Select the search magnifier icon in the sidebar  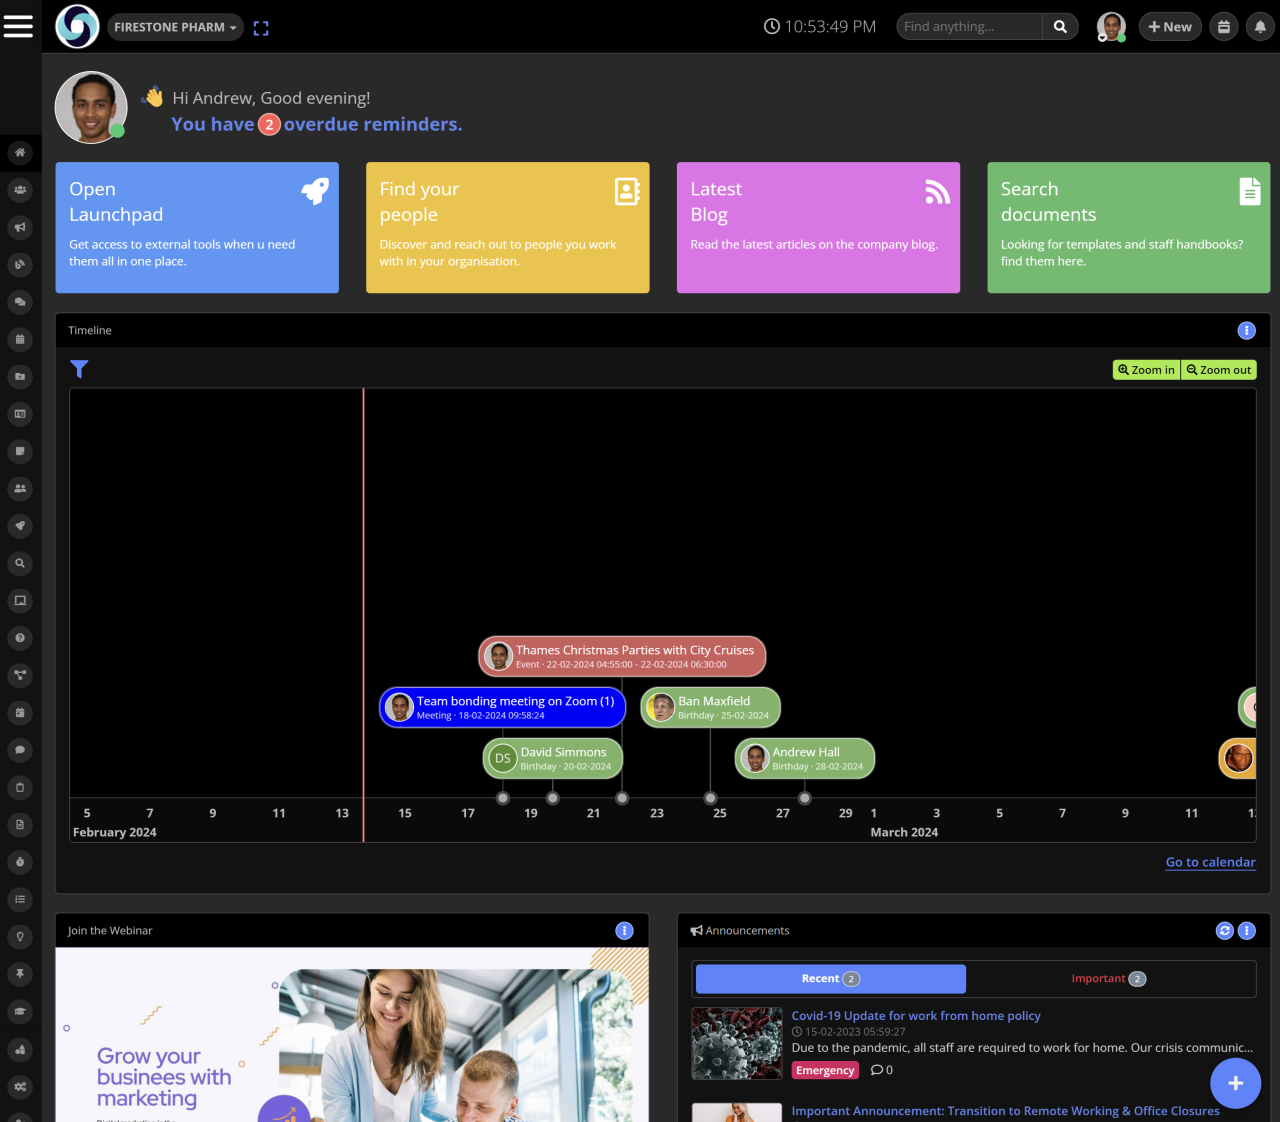tap(20, 563)
